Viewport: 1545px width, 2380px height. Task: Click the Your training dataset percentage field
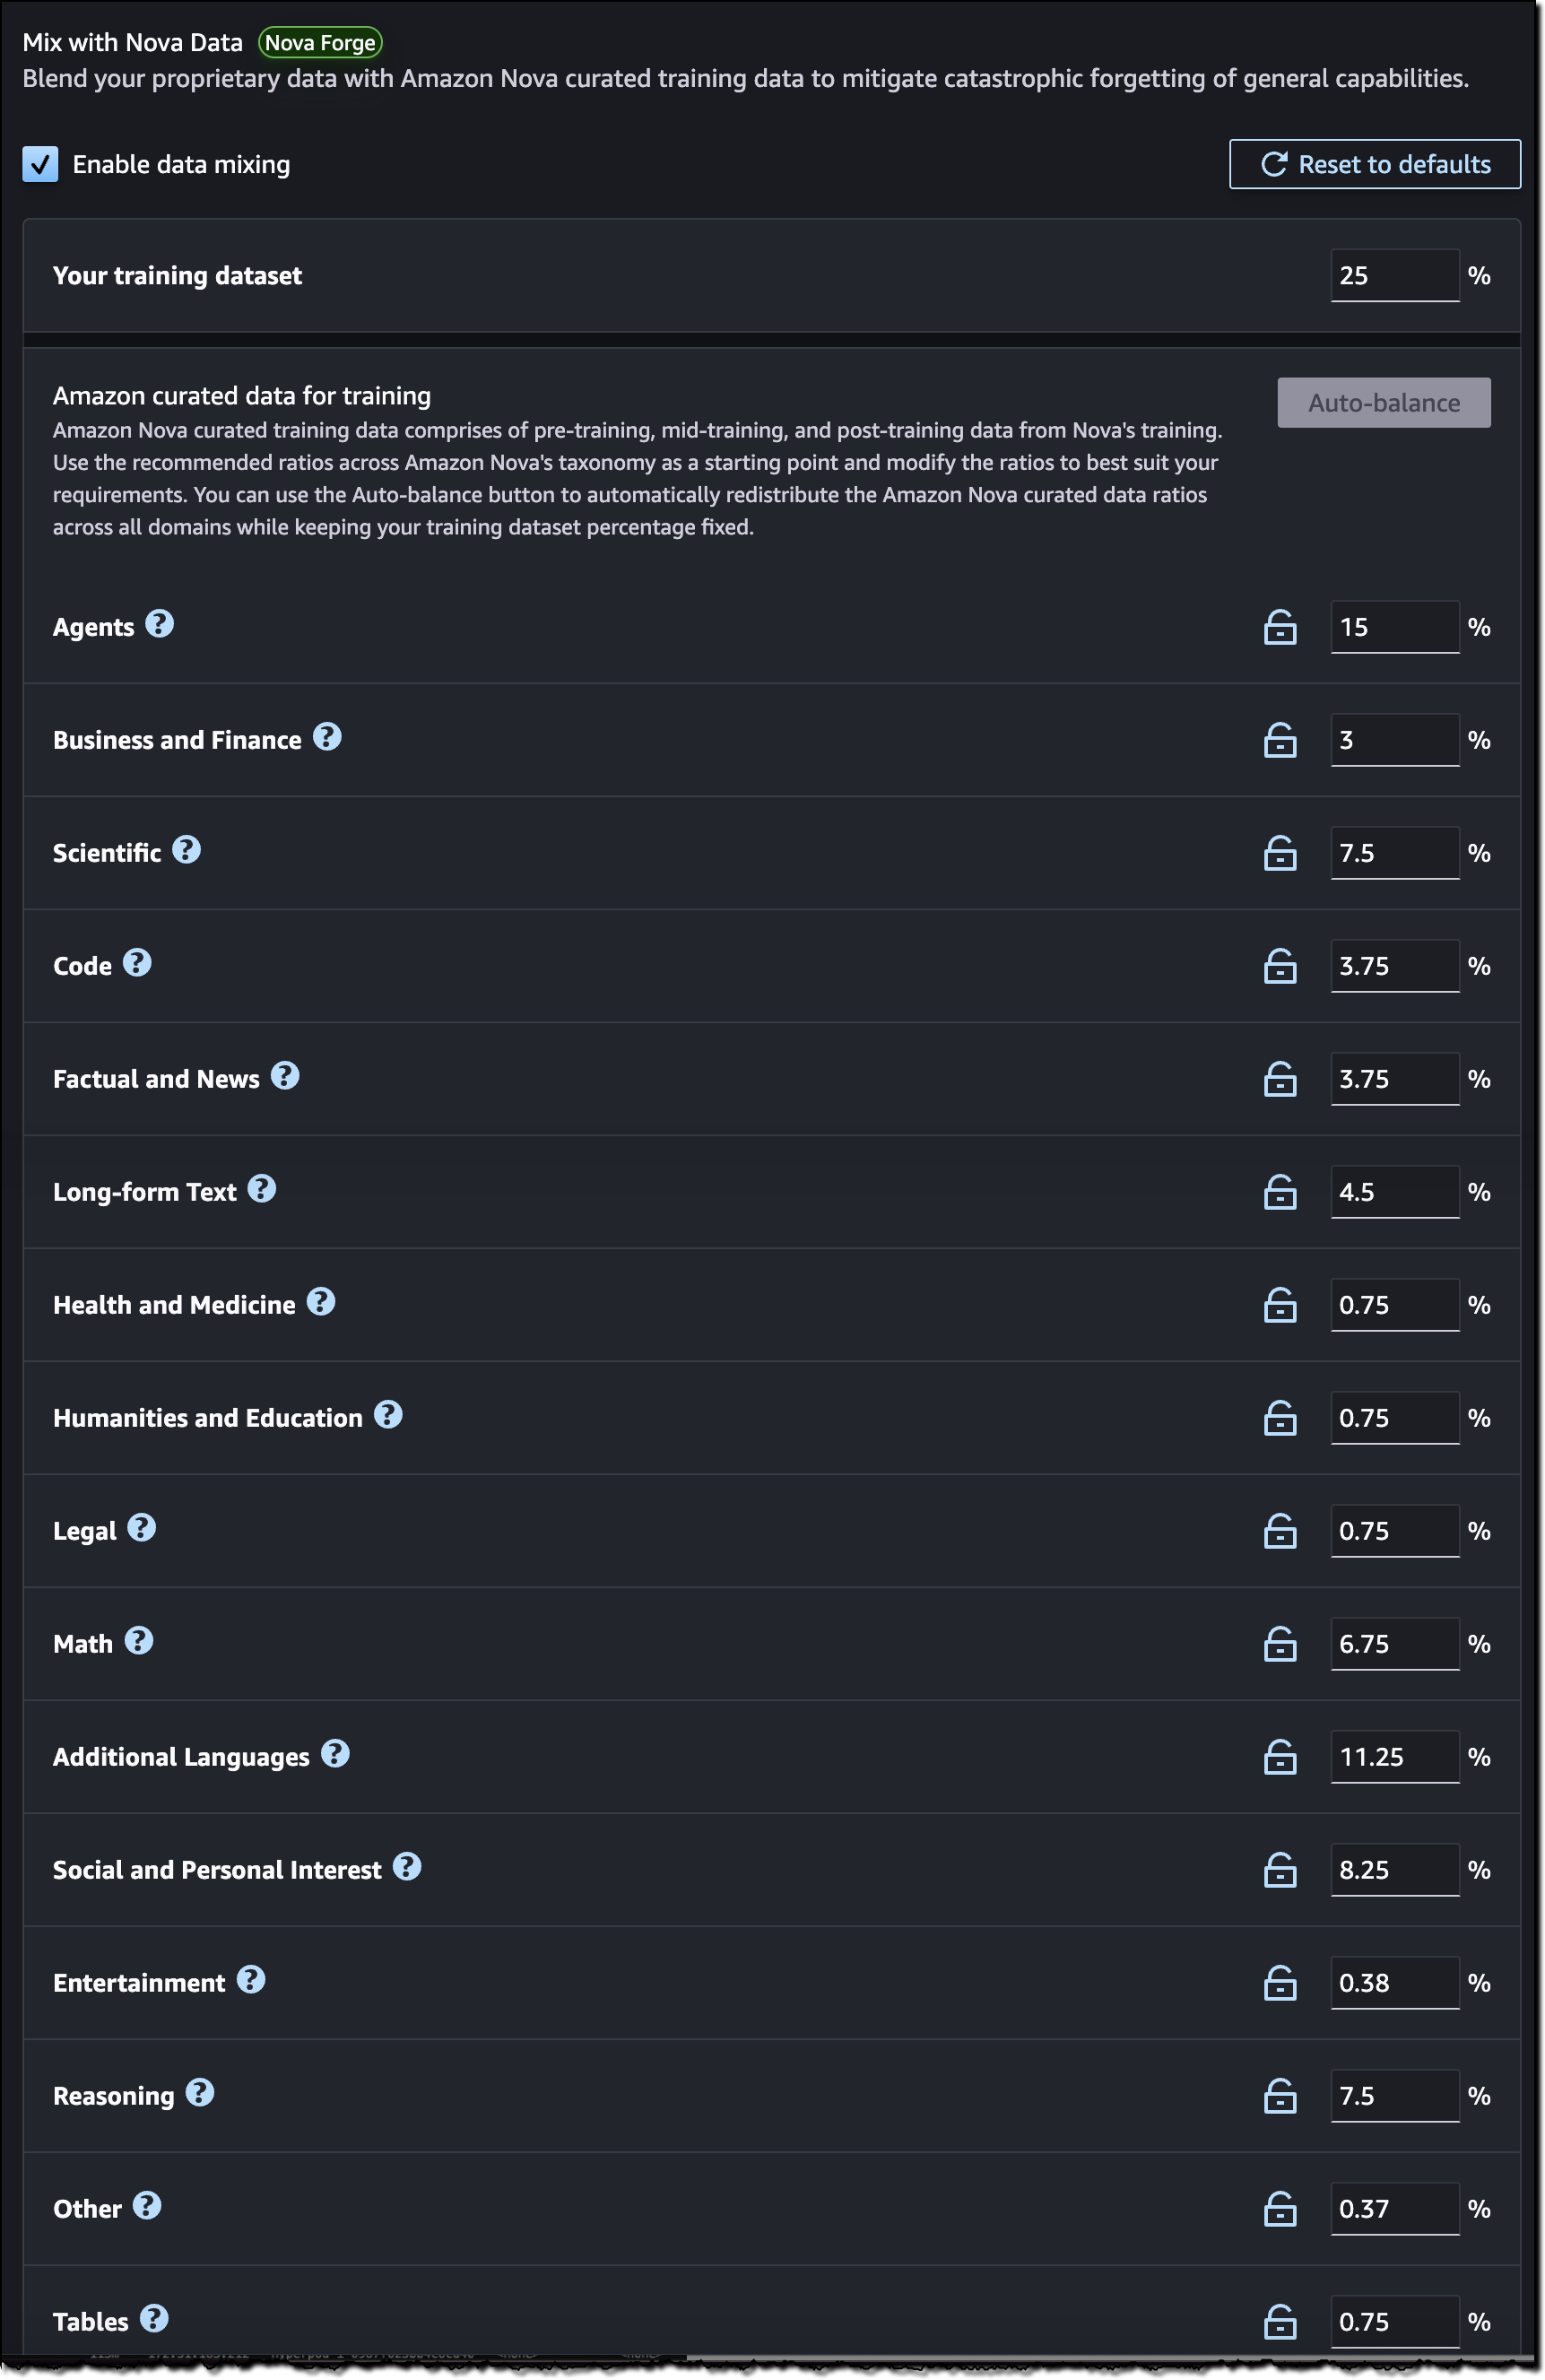point(1394,275)
